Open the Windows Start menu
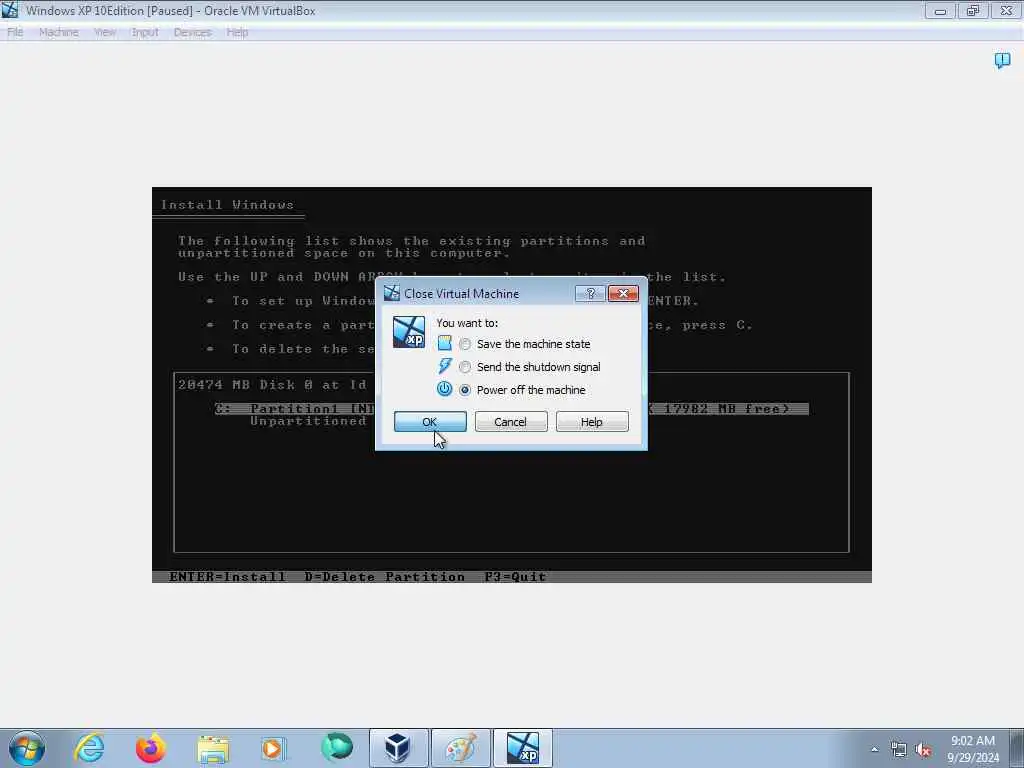The width and height of the screenshot is (1024, 768). click(27, 748)
